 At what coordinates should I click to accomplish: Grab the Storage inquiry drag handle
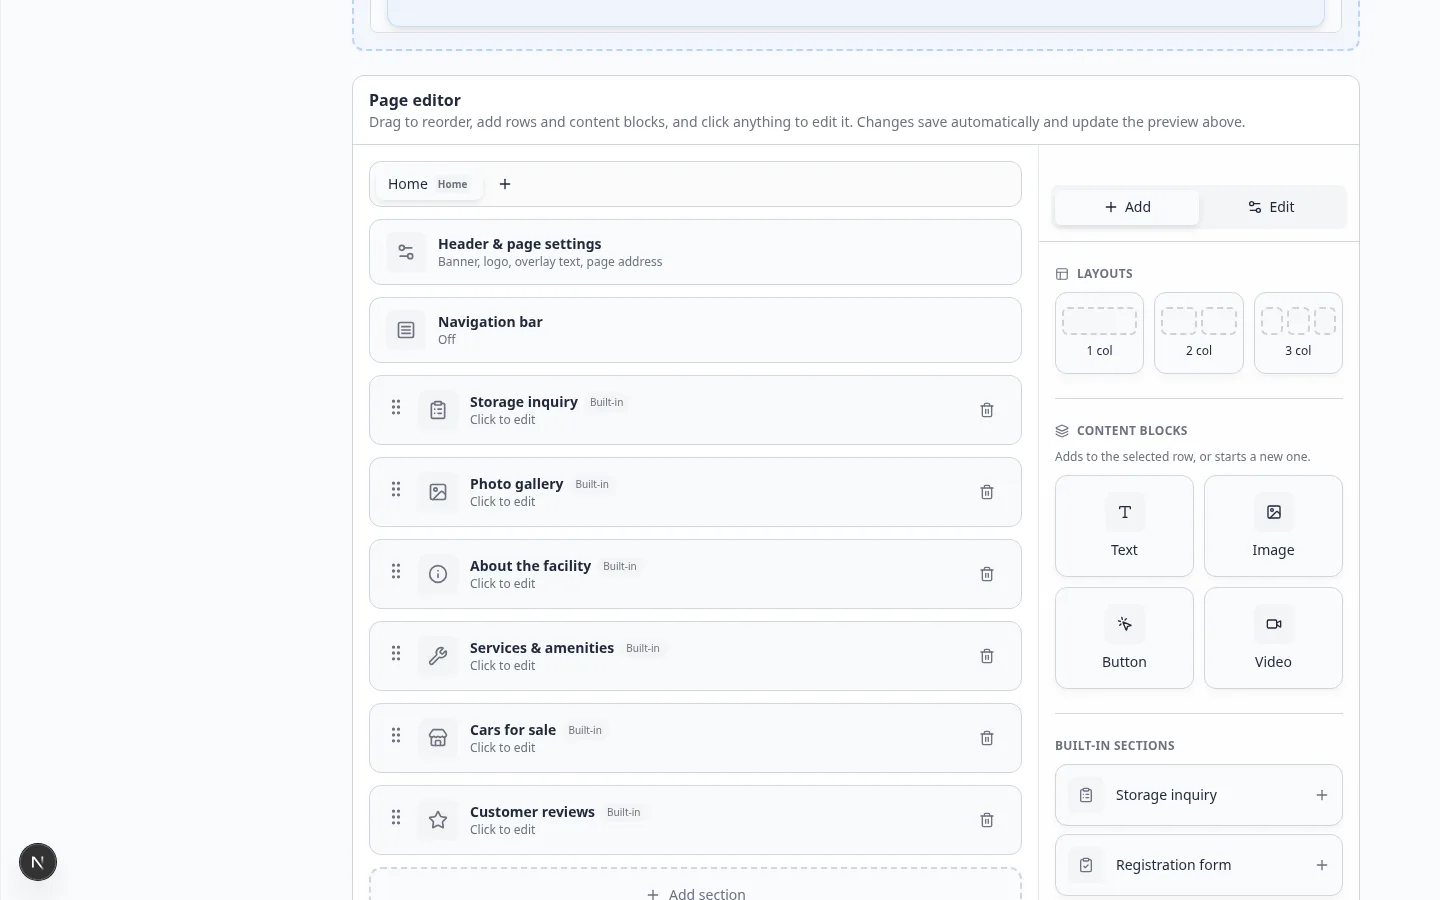[x=396, y=407]
